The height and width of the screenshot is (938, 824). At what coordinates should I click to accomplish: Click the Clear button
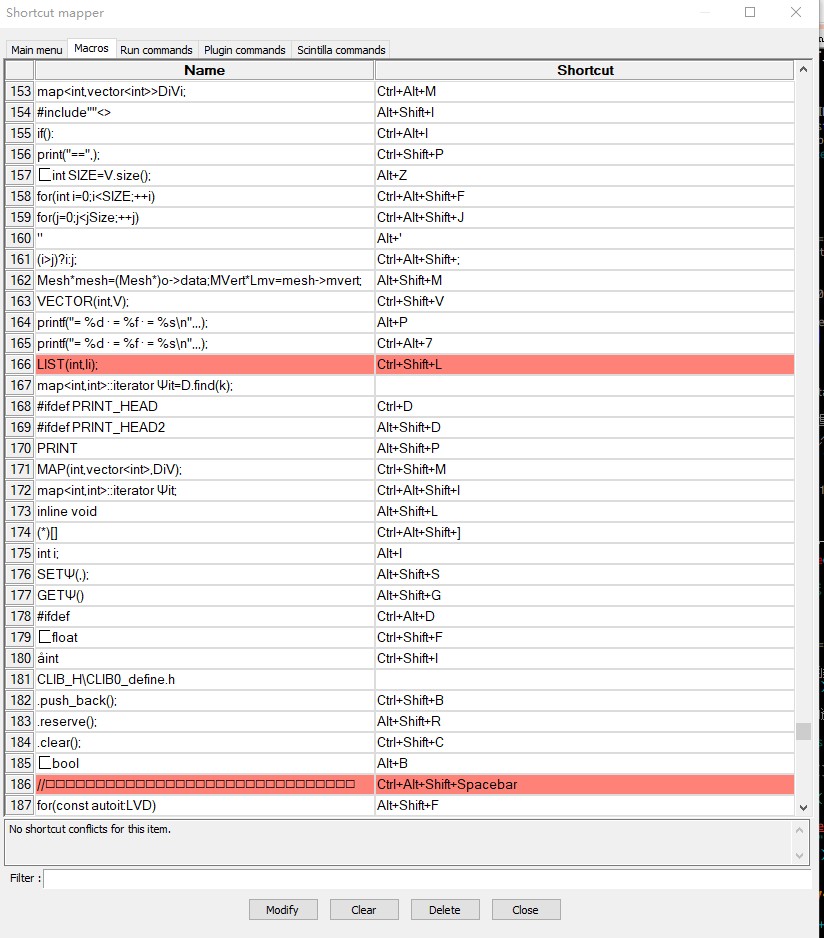[364, 909]
